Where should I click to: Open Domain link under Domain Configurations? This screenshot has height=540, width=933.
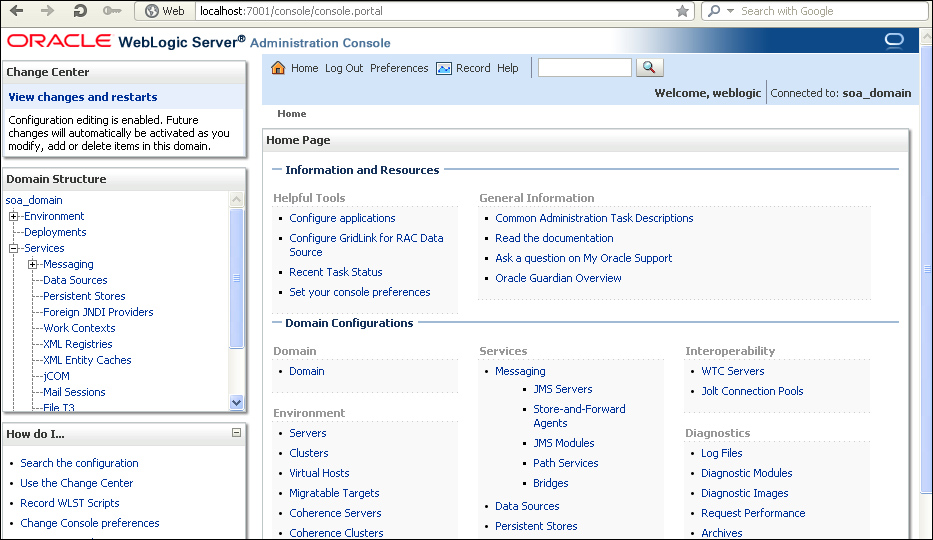click(x=306, y=371)
